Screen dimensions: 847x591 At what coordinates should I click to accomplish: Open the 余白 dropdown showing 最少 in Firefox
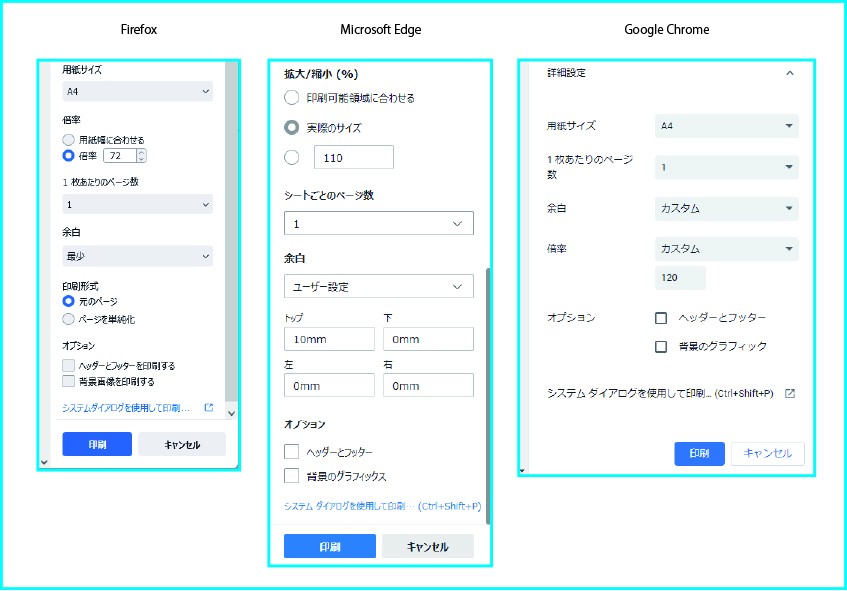tap(137, 256)
